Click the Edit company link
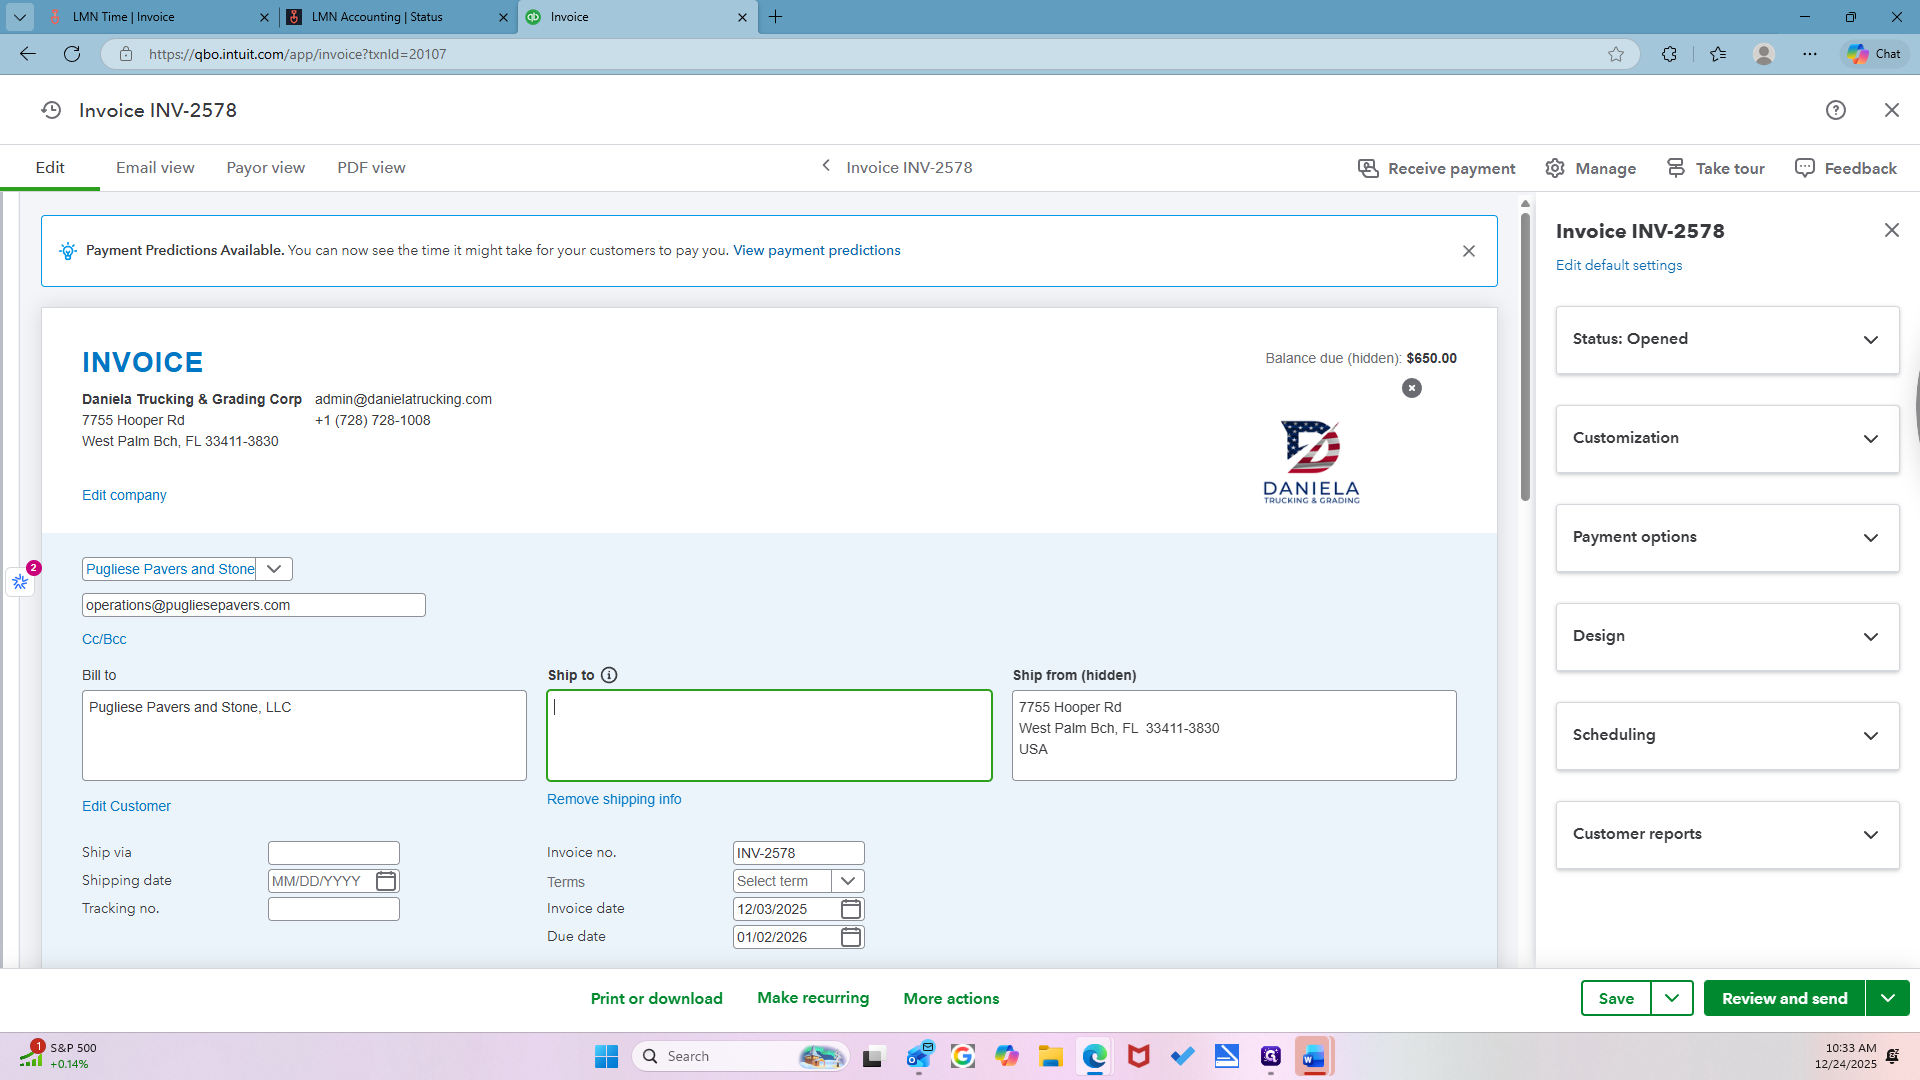1920x1080 pixels. click(124, 495)
